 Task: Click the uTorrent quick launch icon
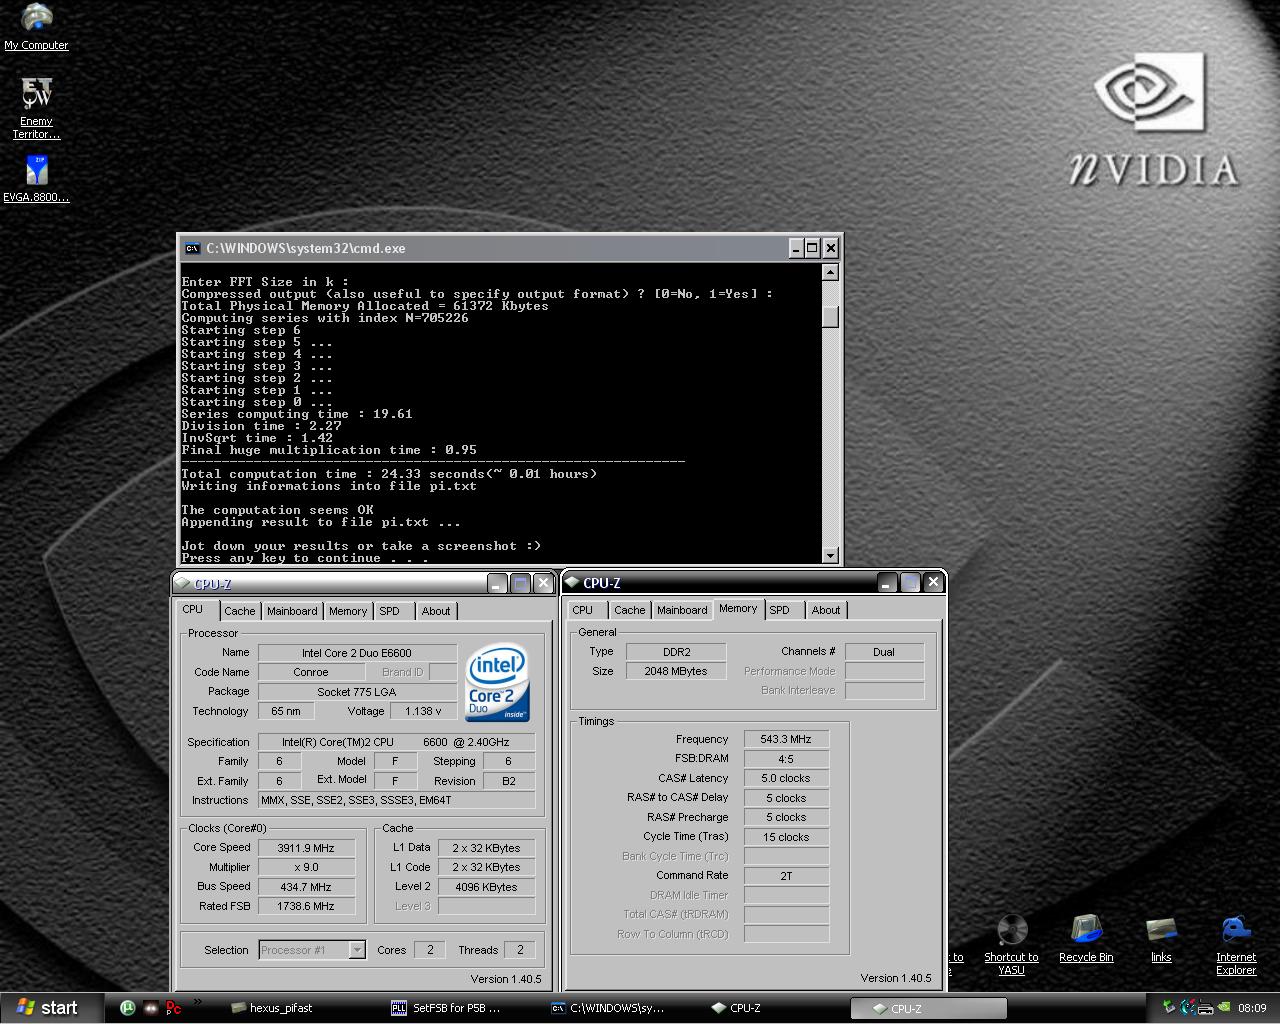pos(127,1008)
